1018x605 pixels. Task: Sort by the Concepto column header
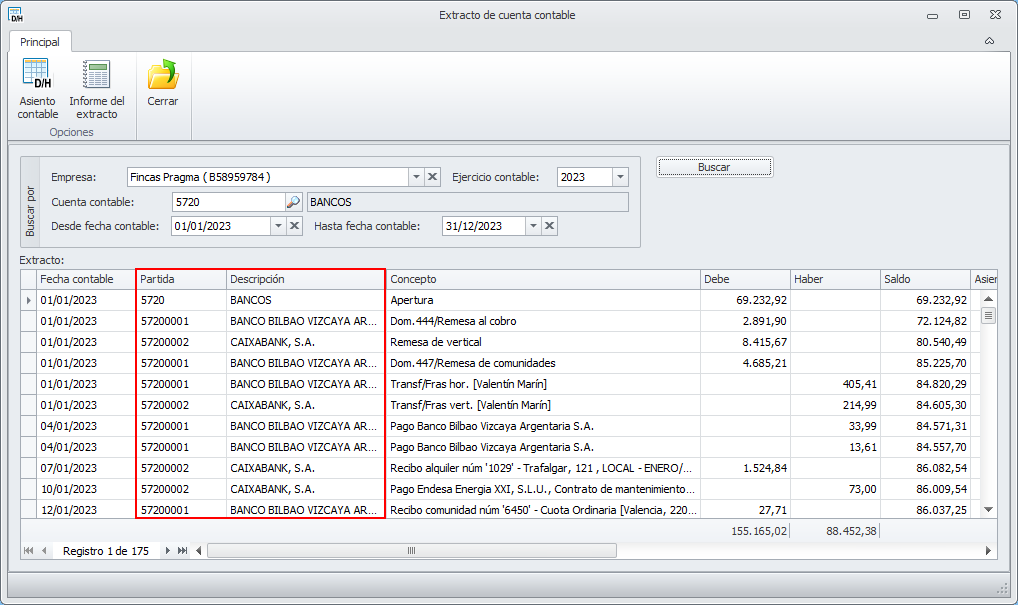[540, 279]
